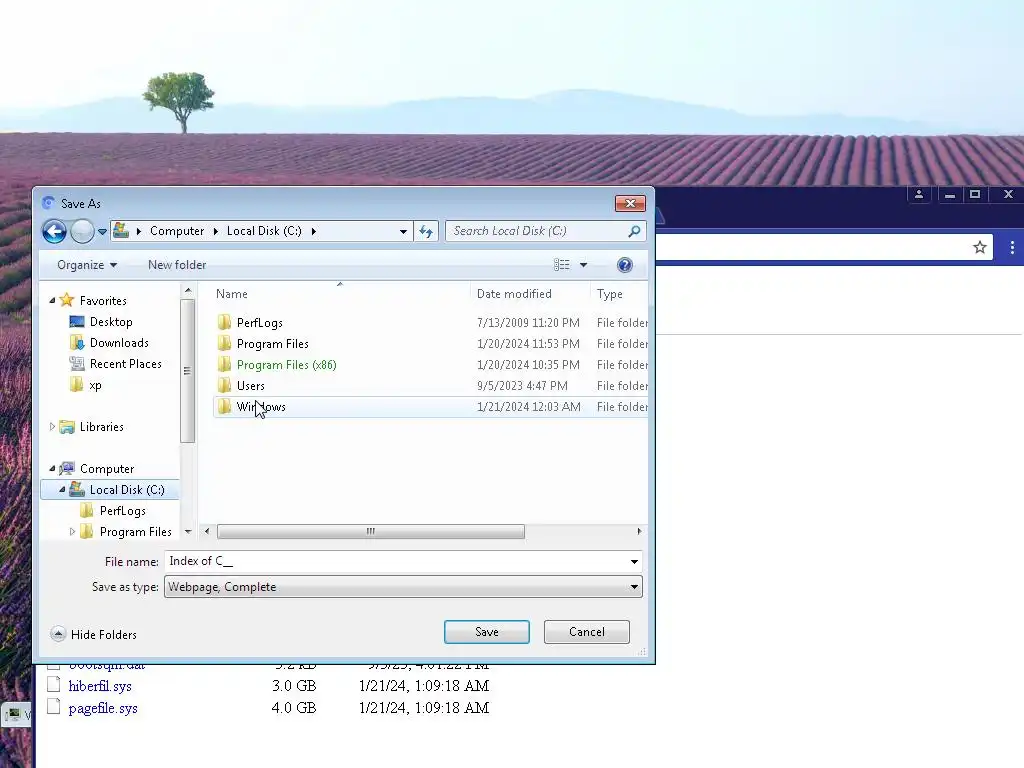Click the 9/5/2023 4:47 PM date cell

pyautogui.click(x=522, y=386)
